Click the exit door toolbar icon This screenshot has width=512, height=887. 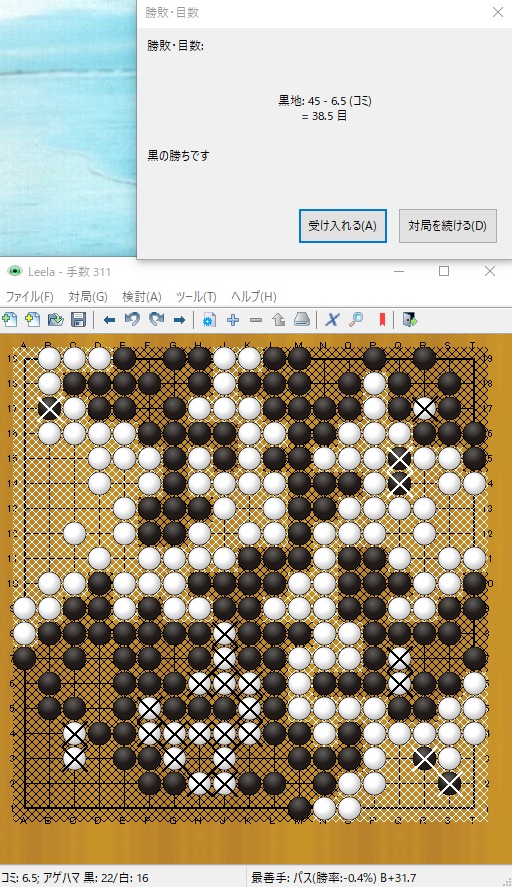pos(410,320)
